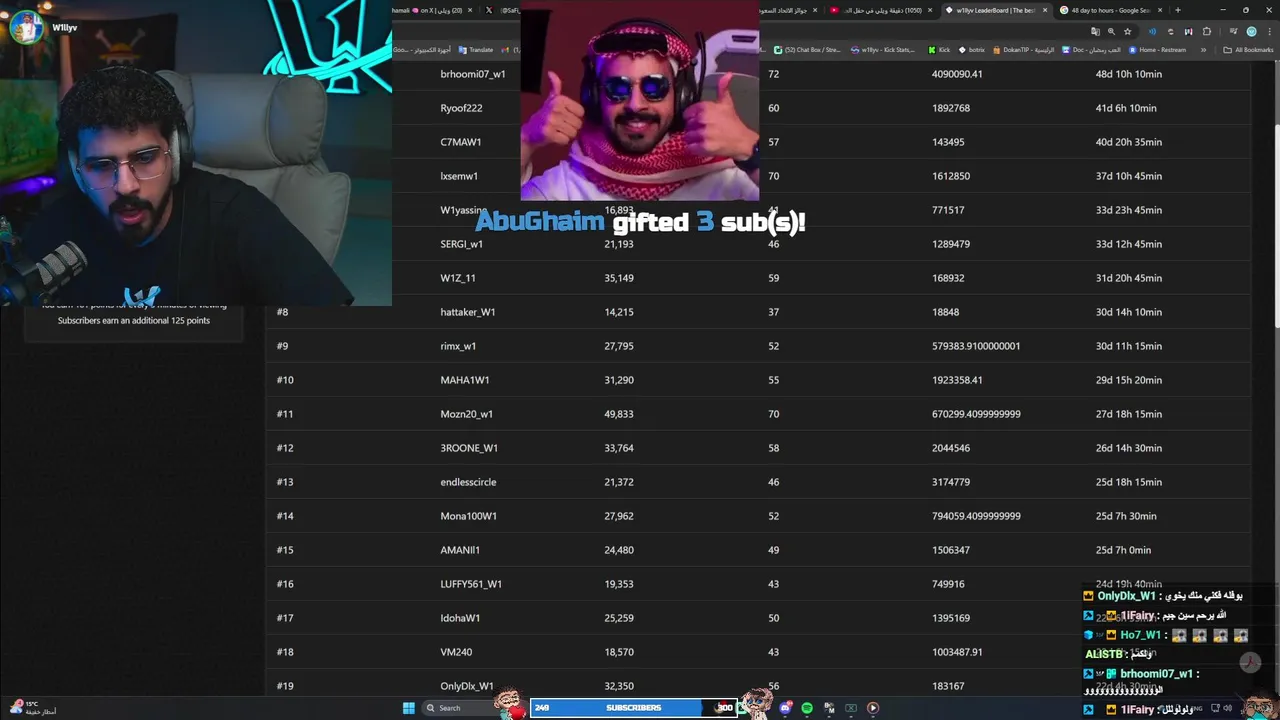Screen dimensions: 1280x720
Task: Close the w1llyv LeaderBoard tab
Action: click(1045, 10)
